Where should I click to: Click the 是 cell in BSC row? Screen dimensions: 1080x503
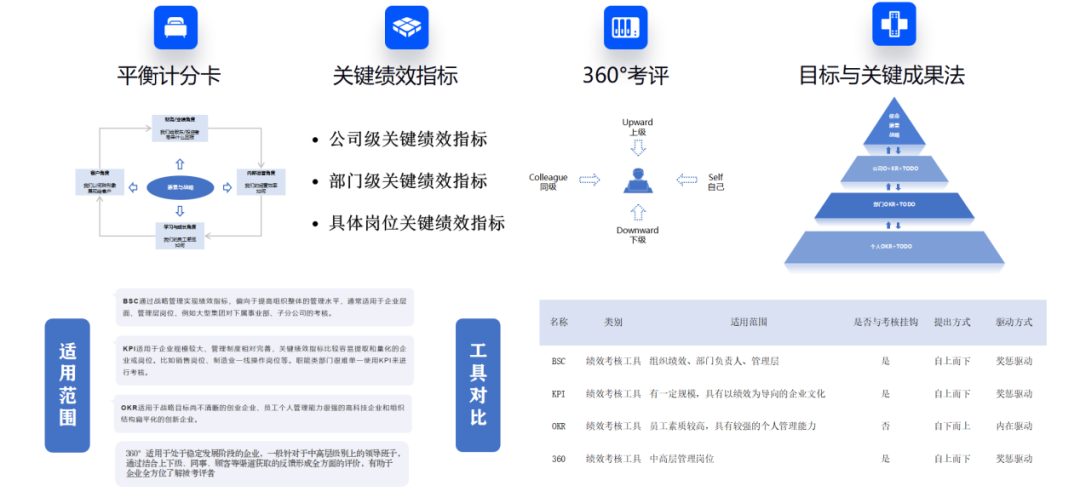click(x=886, y=361)
